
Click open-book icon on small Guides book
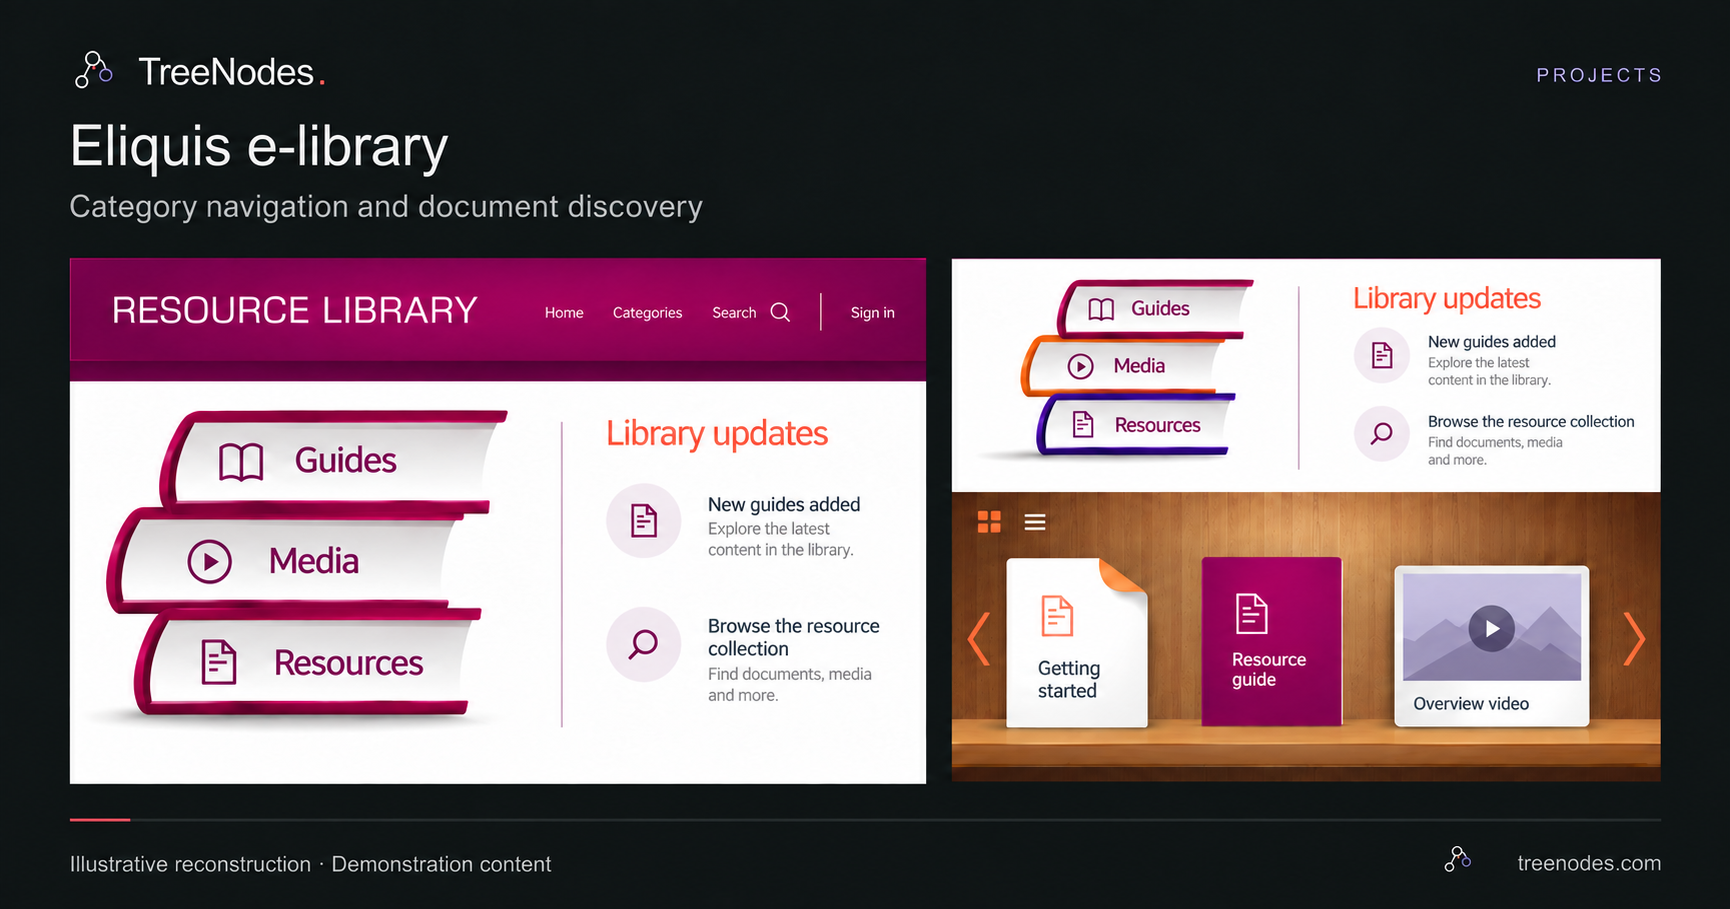pyautogui.click(x=1101, y=309)
